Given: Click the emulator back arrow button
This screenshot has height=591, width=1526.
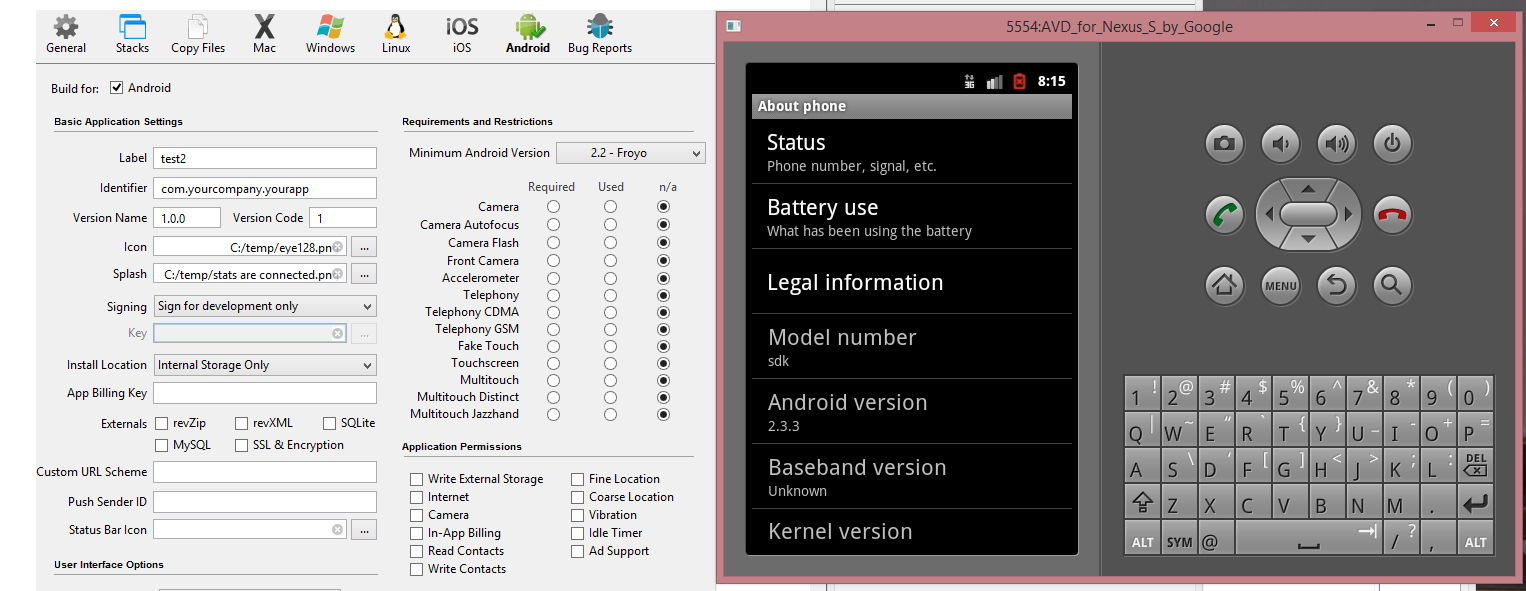Looking at the screenshot, I should click(x=1336, y=286).
